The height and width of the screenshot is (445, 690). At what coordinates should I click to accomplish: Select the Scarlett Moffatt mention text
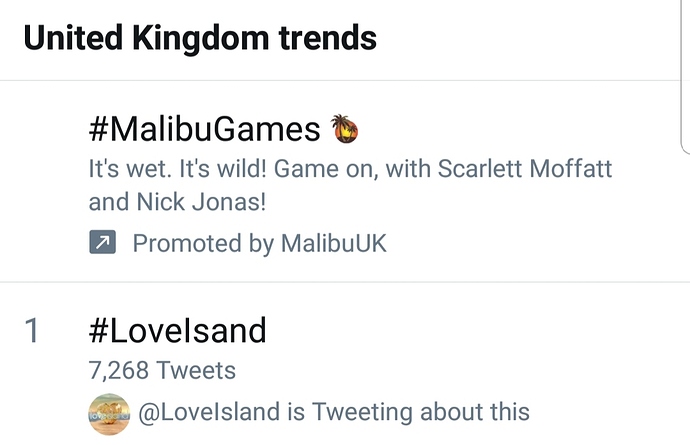click(525, 169)
